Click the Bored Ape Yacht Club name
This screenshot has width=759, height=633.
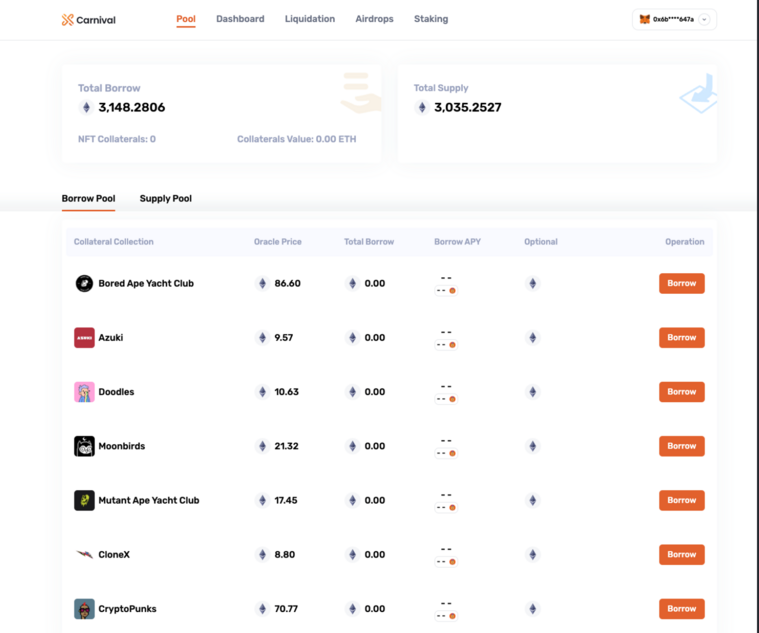146,283
